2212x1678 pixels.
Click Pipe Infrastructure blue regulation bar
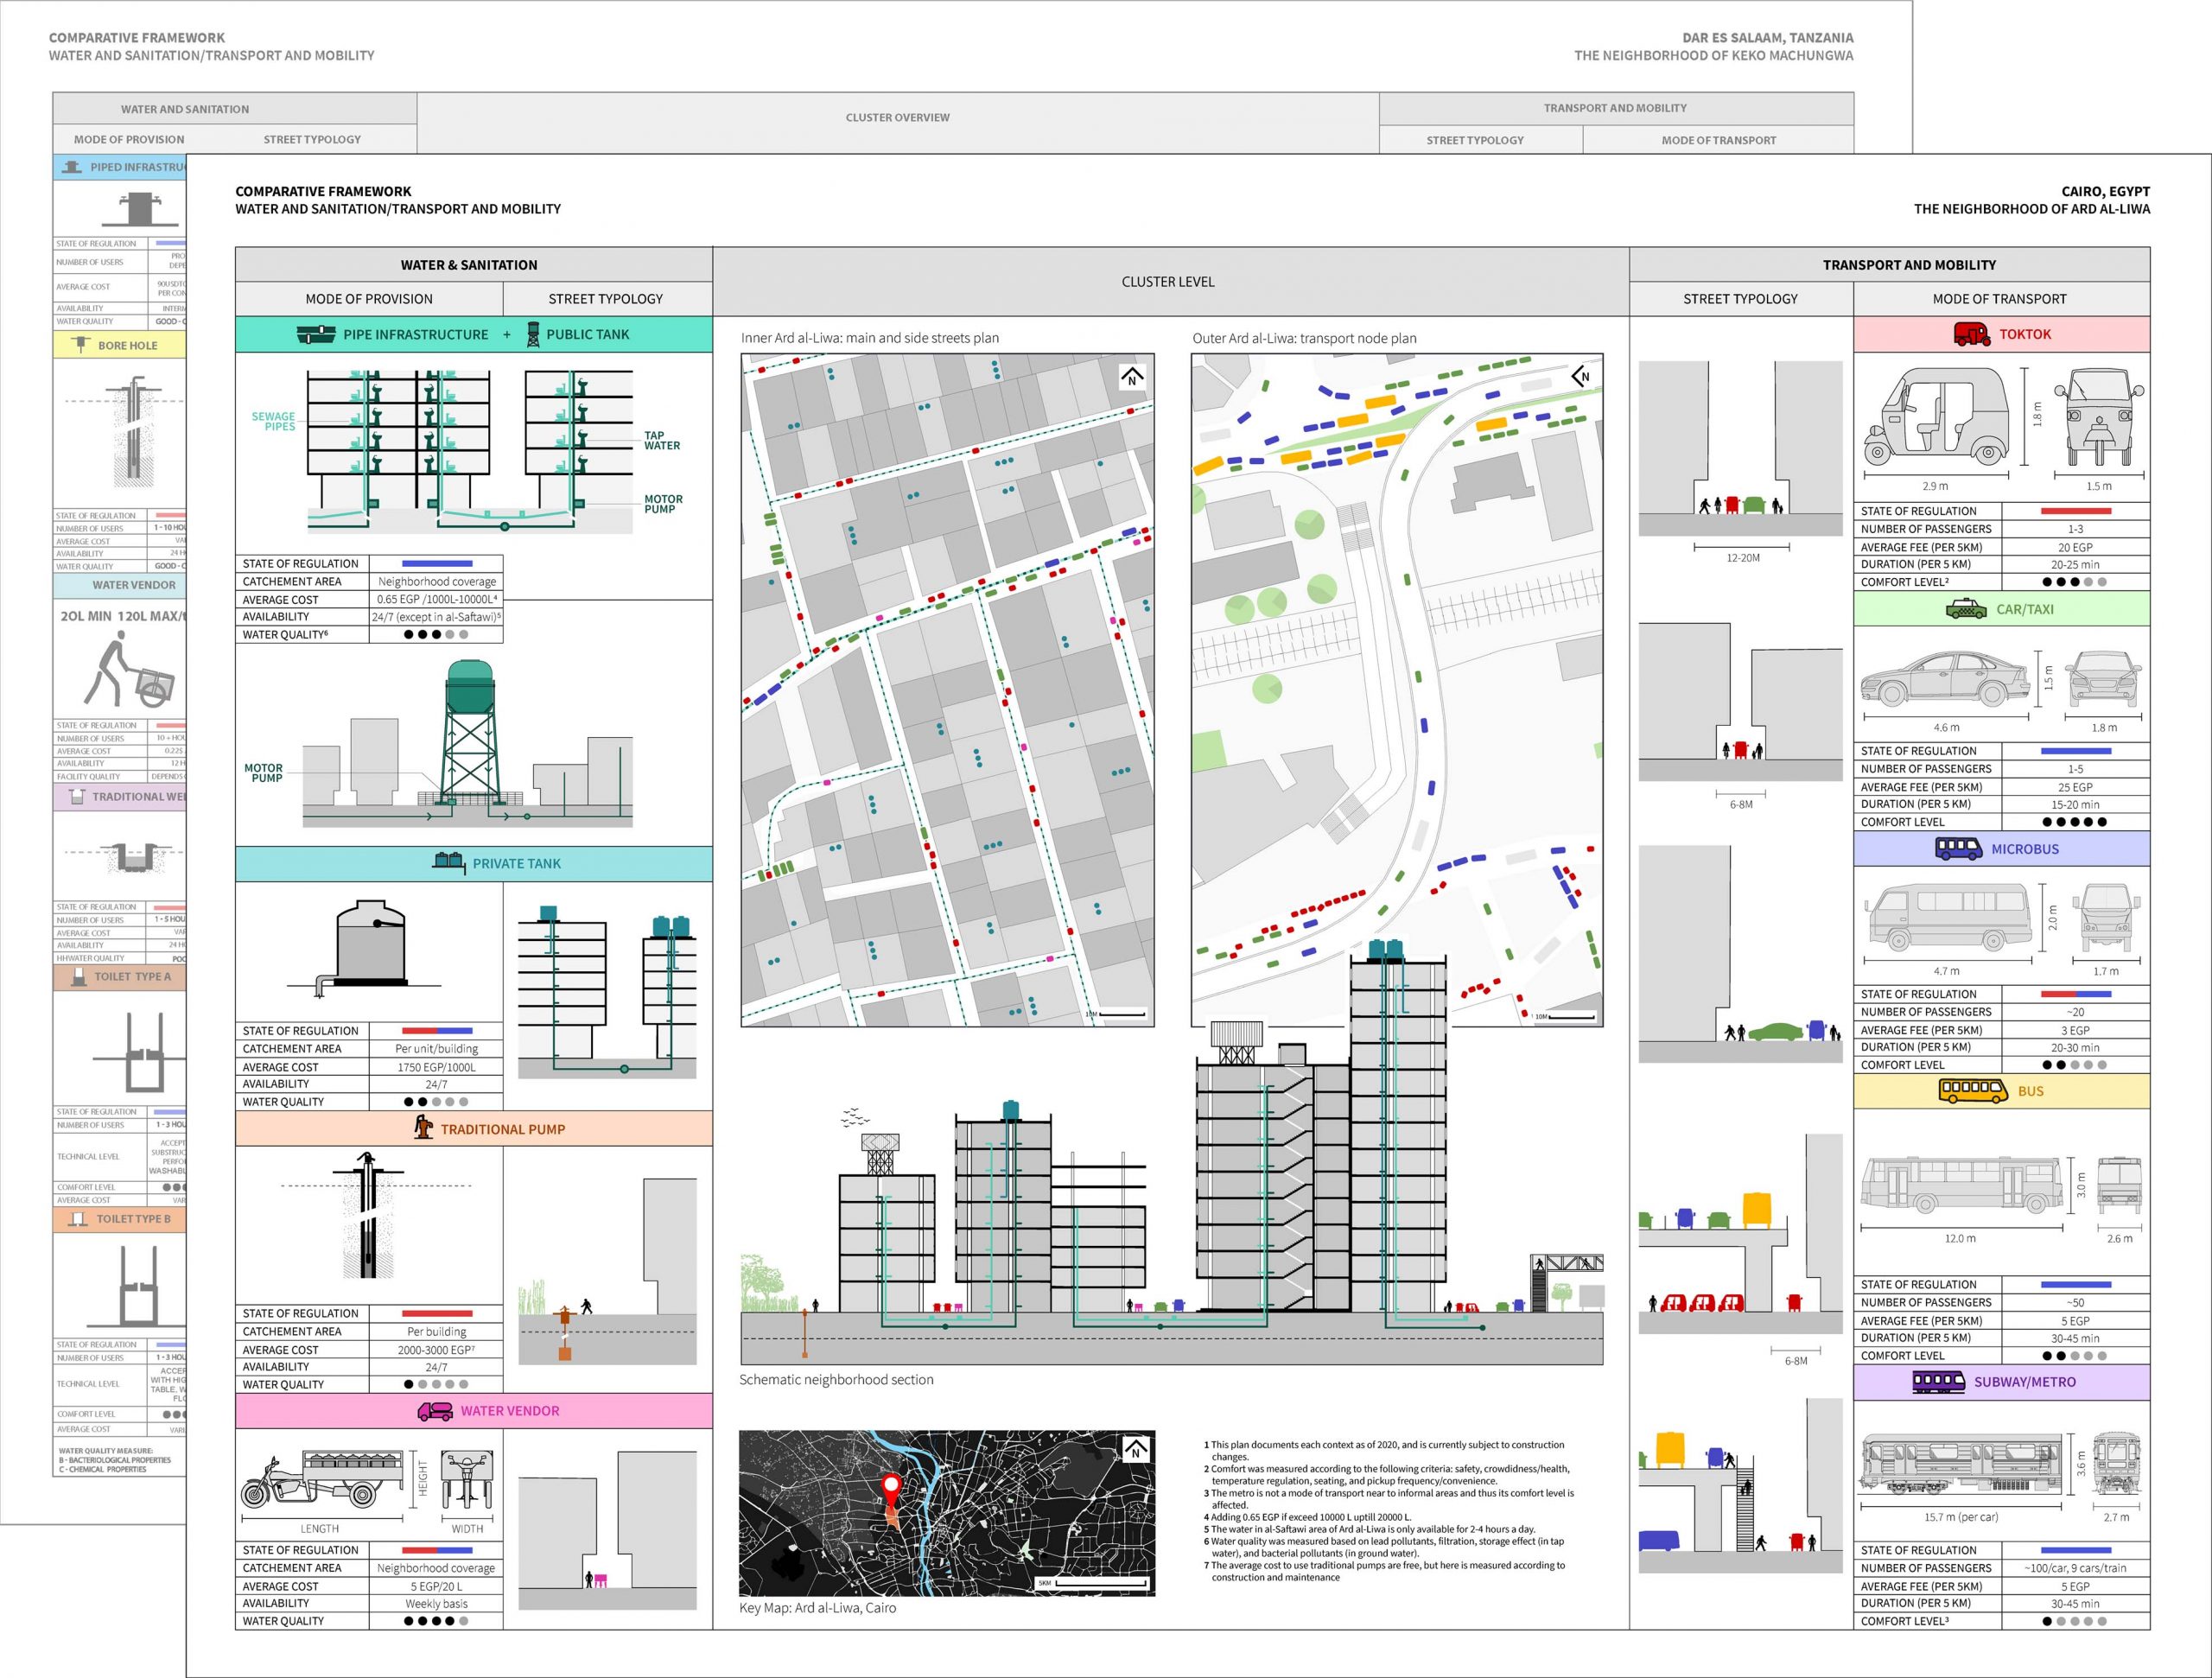coord(437,564)
